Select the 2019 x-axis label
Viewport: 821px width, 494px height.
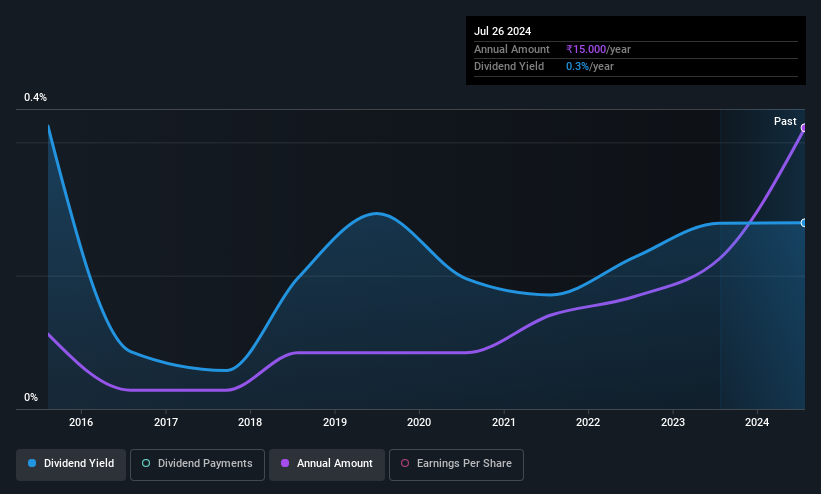(x=335, y=422)
